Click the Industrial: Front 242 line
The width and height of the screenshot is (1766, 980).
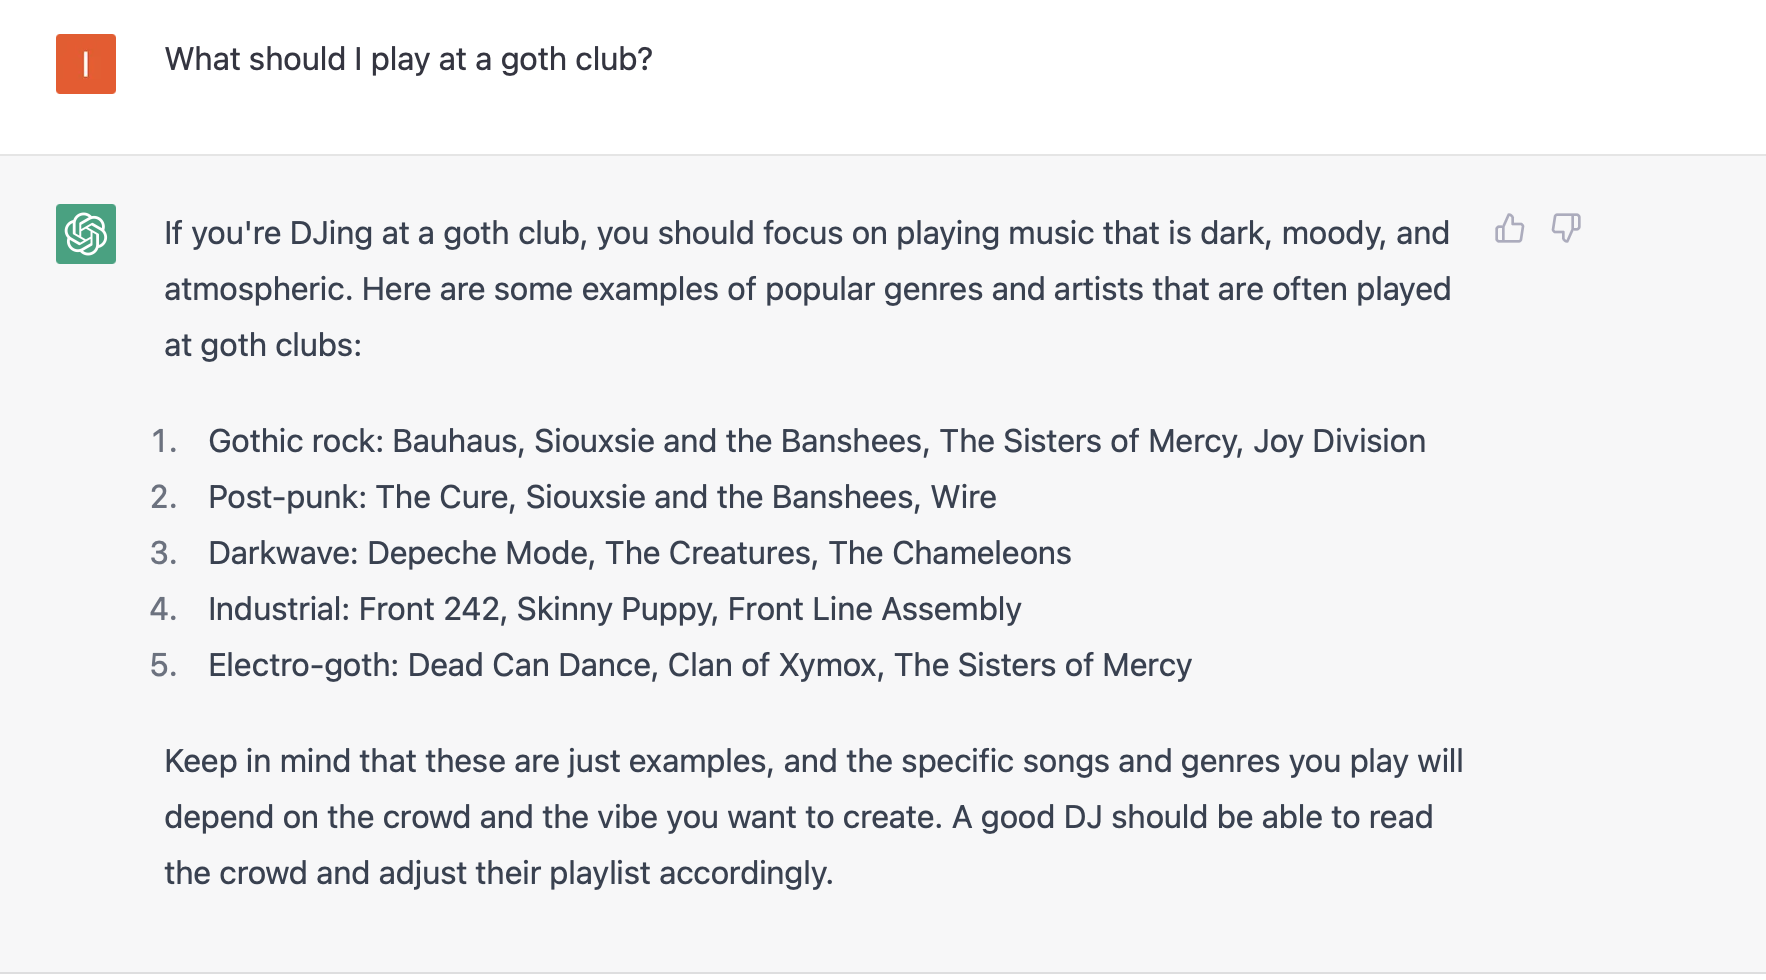[x=615, y=609]
